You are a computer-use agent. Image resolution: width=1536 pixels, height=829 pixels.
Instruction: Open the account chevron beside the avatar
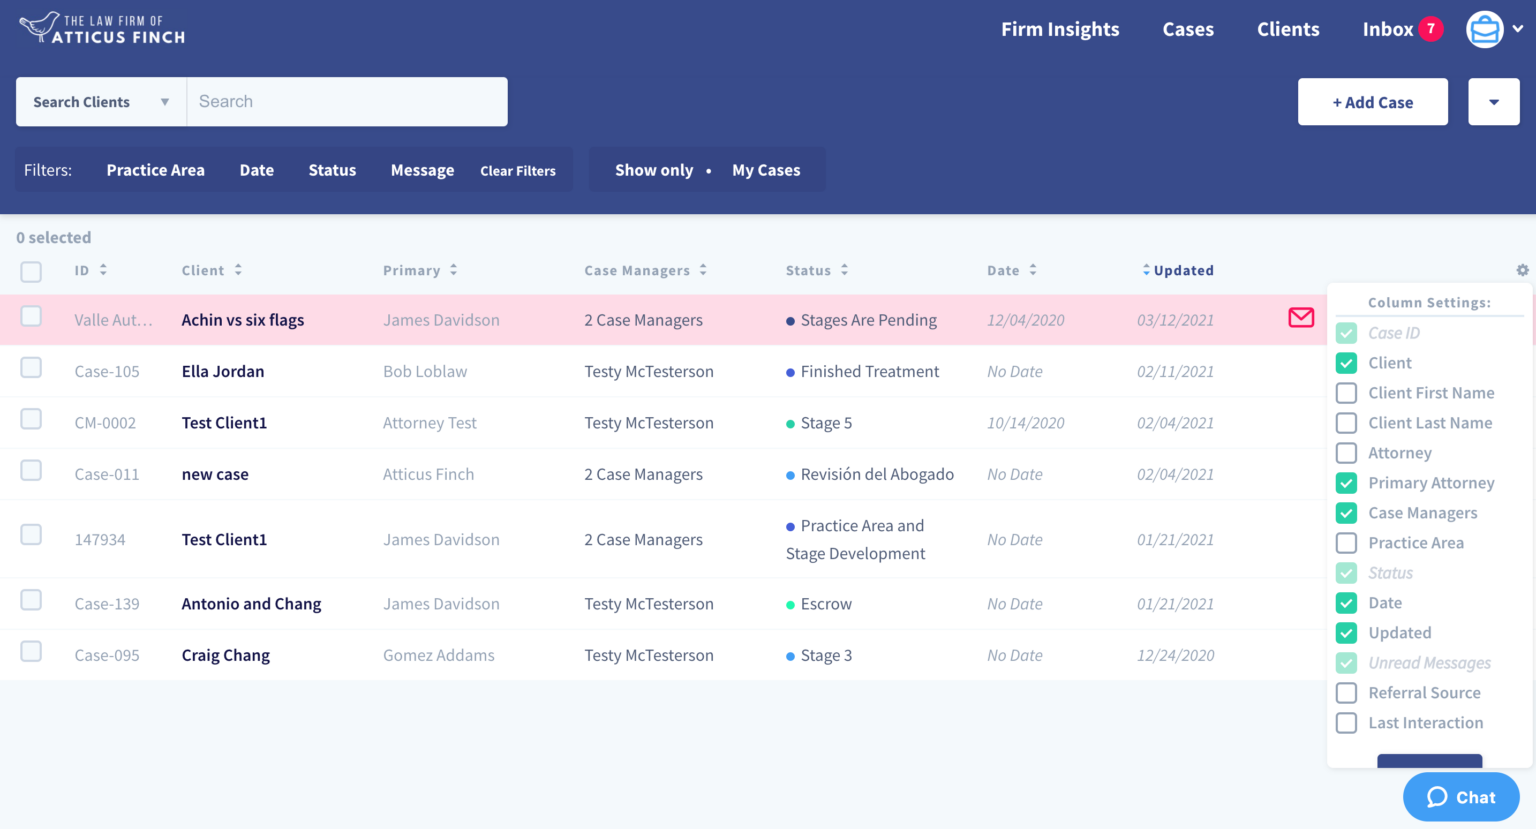pyautogui.click(x=1519, y=29)
